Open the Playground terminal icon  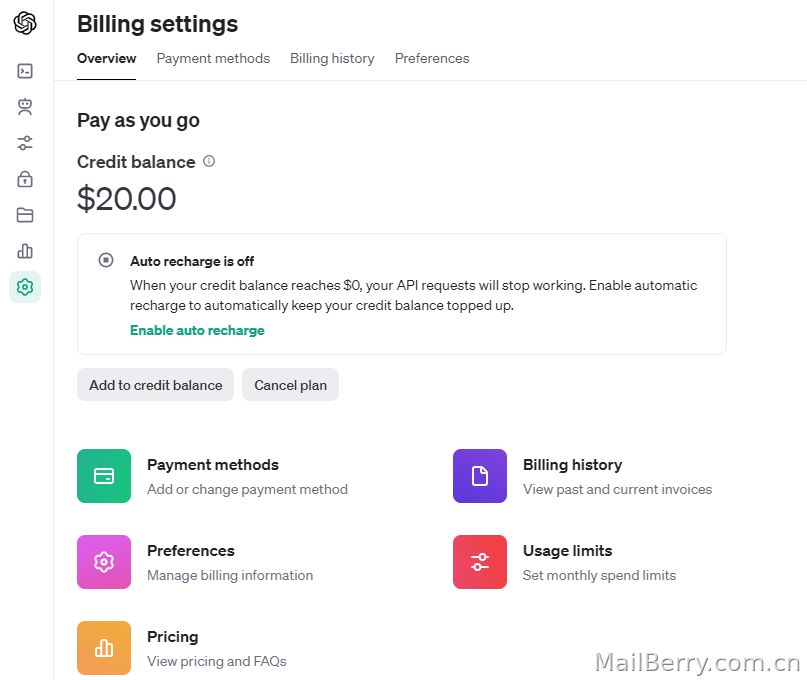25,71
